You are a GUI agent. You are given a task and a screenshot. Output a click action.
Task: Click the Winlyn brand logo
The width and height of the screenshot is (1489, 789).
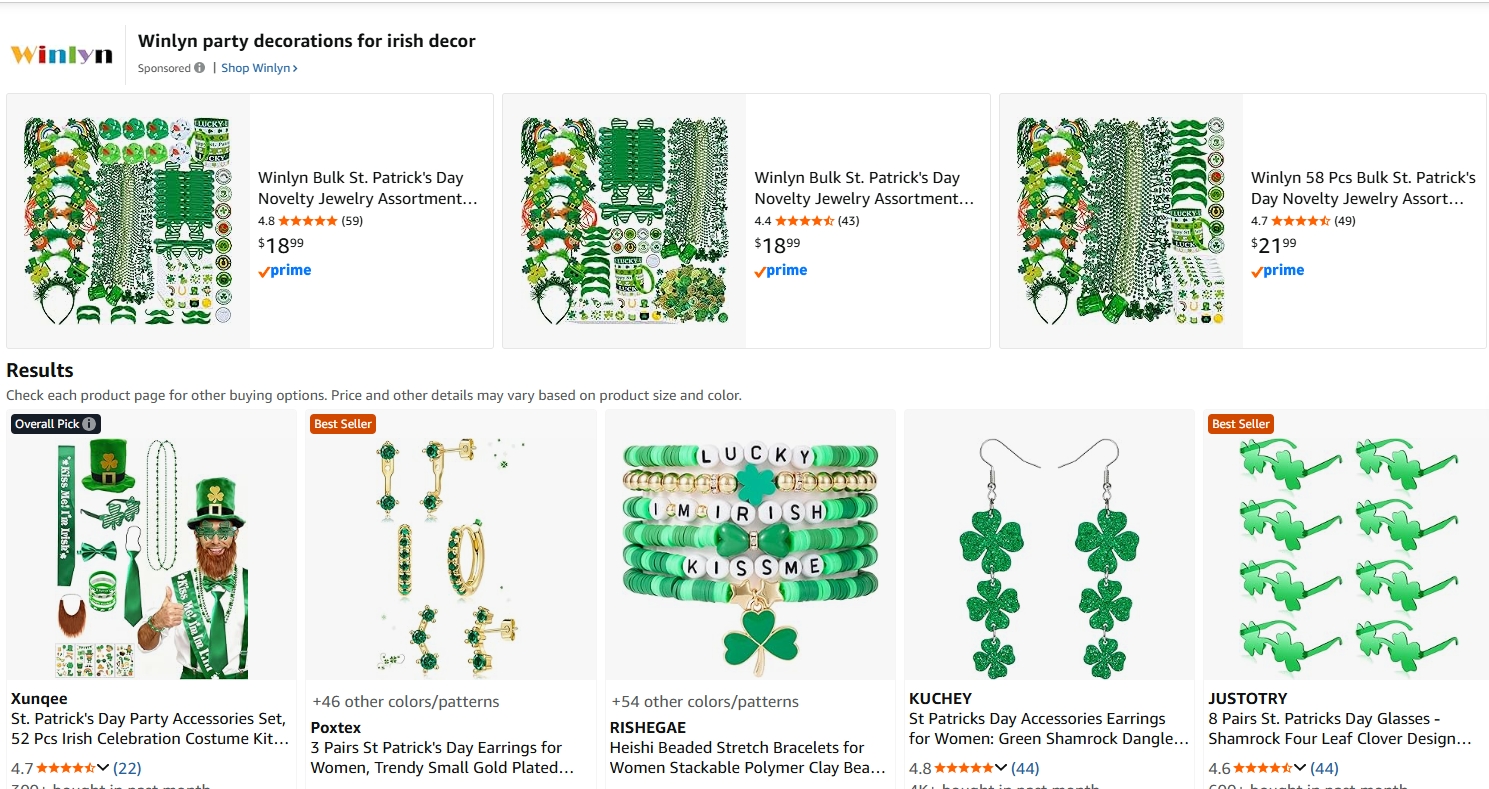[x=62, y=55]
